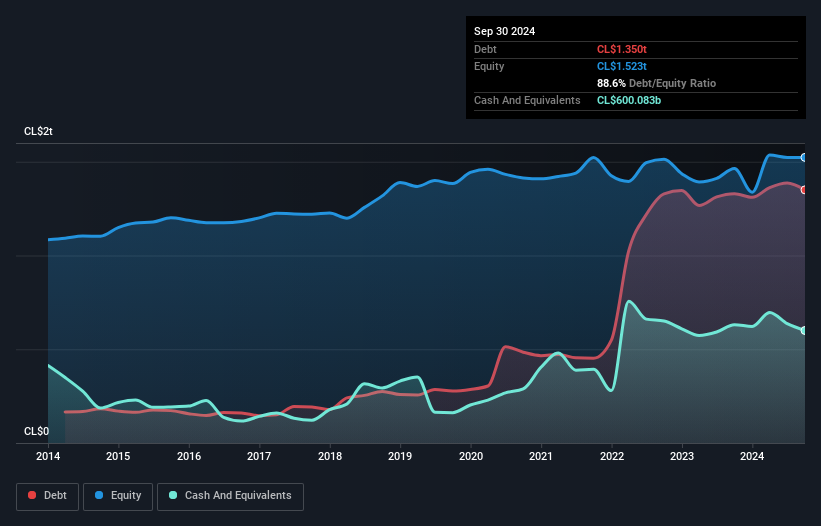This screenshot has height=526, width=821.
Task: Click the red Debt endpoint marker
Action: click(x=803, y=190)
